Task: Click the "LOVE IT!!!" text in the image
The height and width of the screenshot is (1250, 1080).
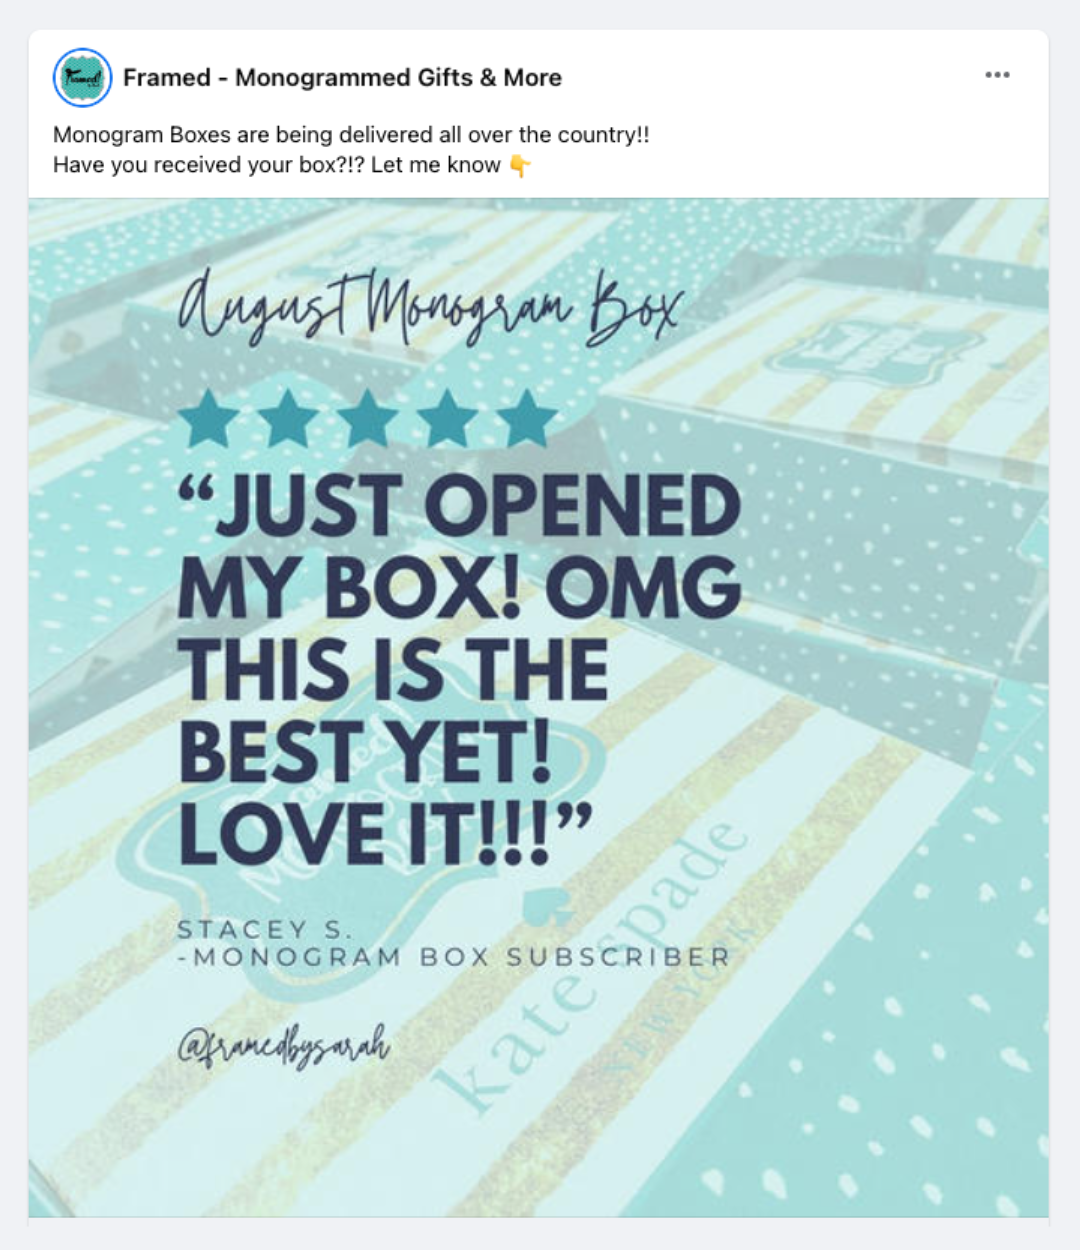Action: 386,833
